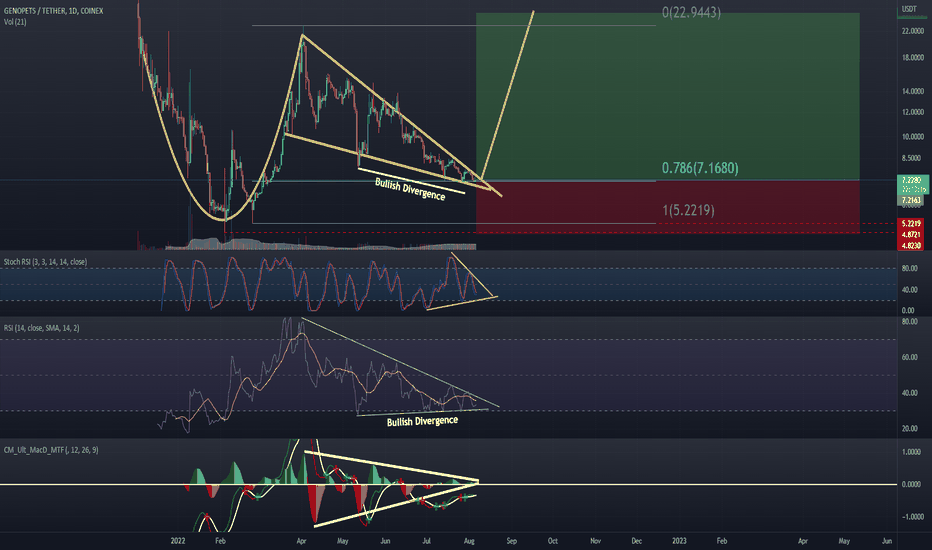The height and width of the screenshot is (550, 932).
Task: Click the 60.00 level on RSI axis
Action: tap(909, 357)
